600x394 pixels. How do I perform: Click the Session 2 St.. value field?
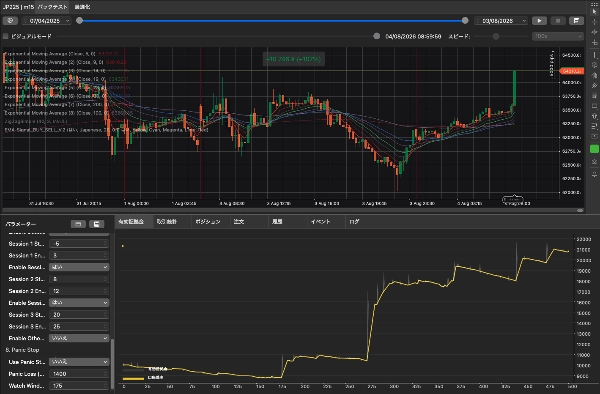click(79, 279)
